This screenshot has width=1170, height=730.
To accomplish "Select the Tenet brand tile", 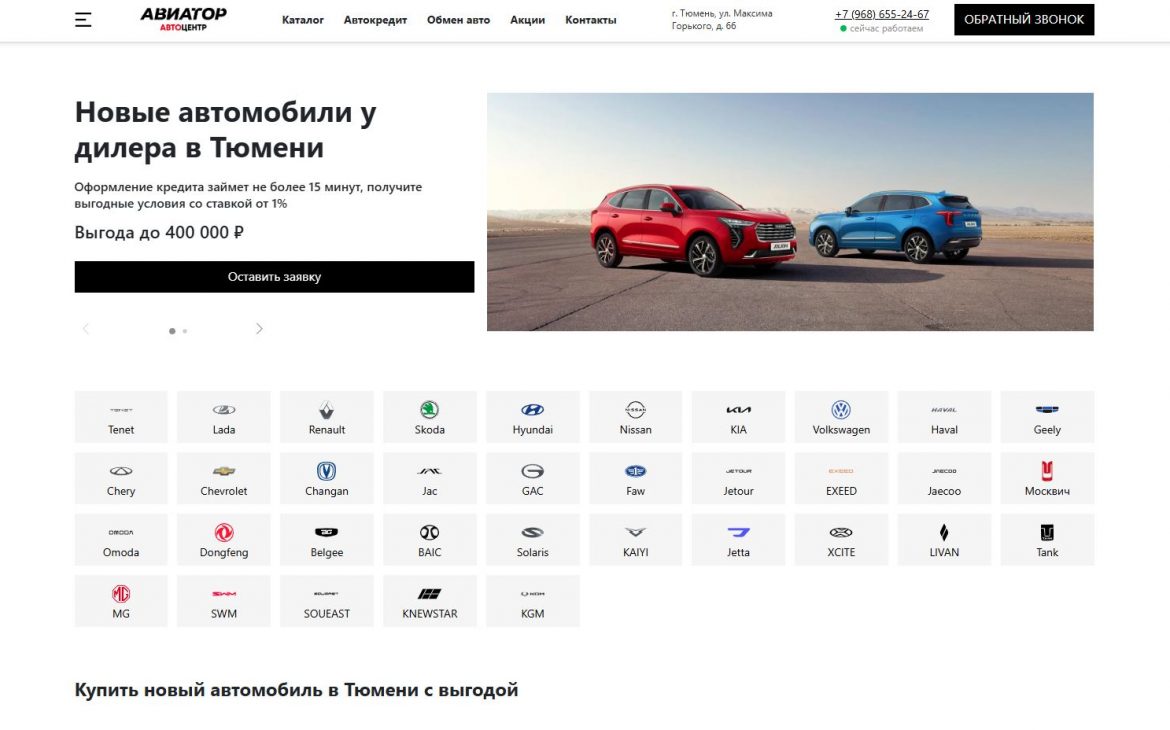I will (121, 417).
